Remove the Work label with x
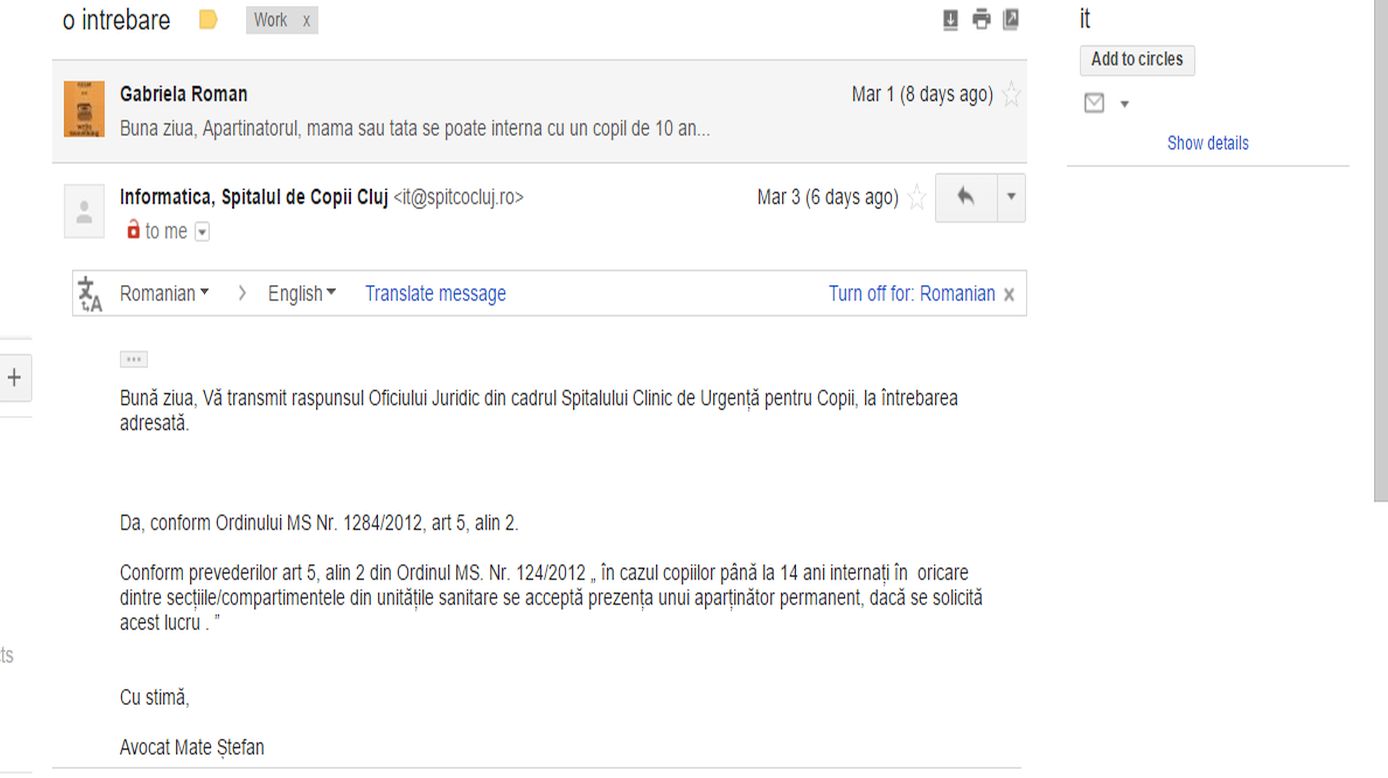Screen dimensions: 1388x778 306,20
